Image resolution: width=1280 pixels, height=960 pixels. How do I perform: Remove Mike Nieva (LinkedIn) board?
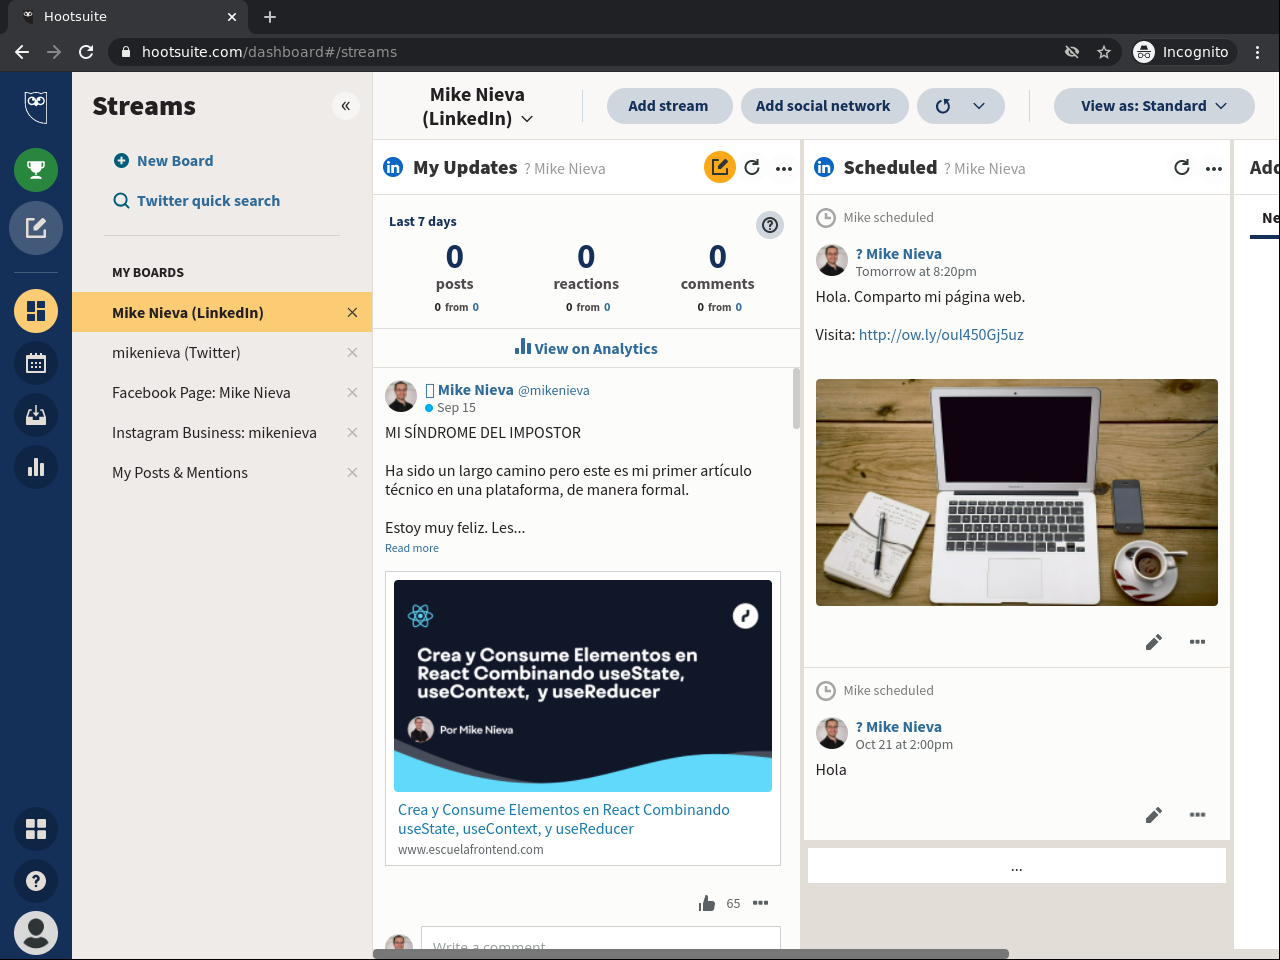pos(352,313)
